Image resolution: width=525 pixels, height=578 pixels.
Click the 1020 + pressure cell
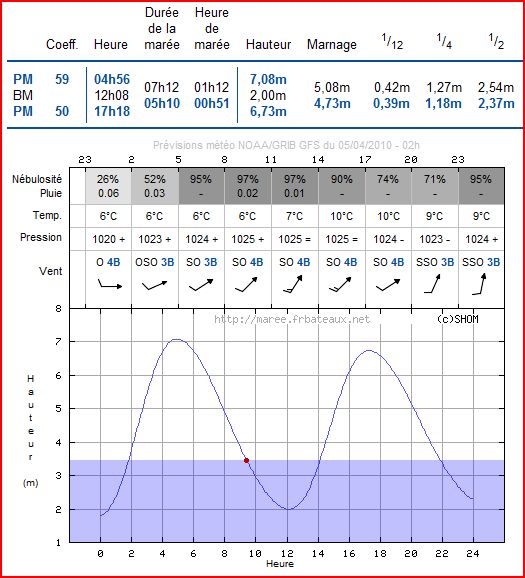pos(108,239)
